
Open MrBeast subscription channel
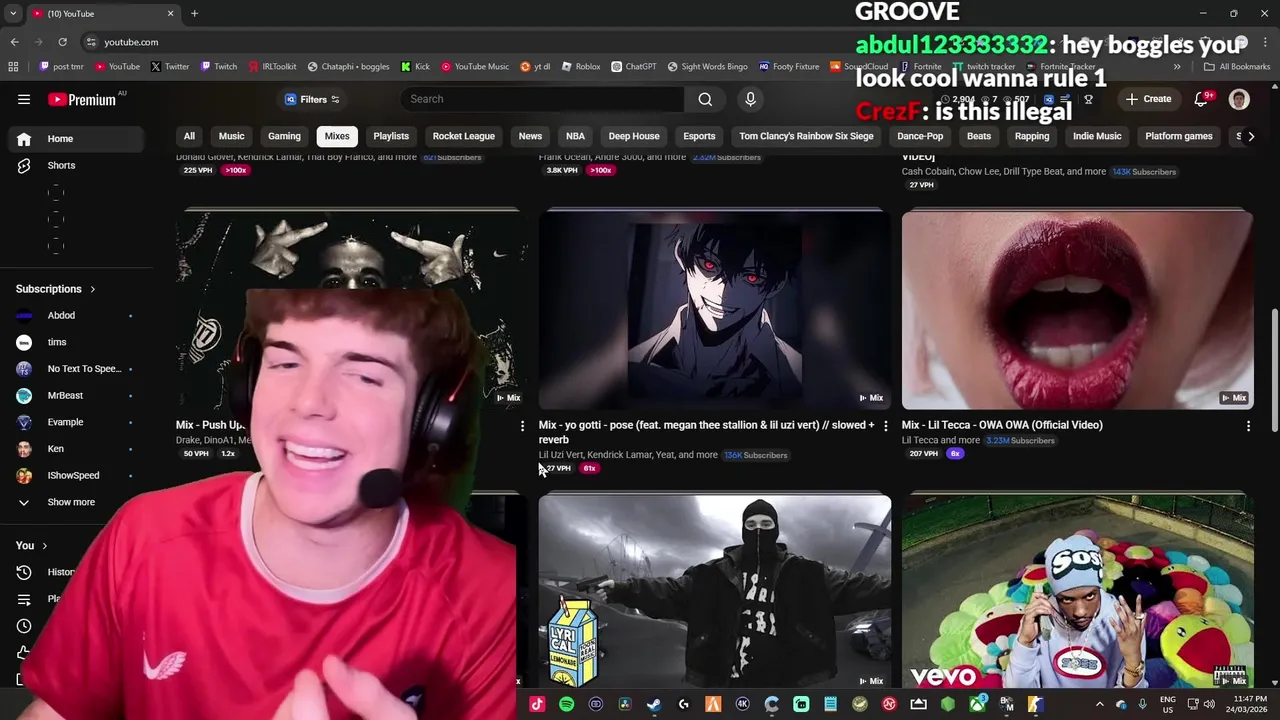coord(75,395)
